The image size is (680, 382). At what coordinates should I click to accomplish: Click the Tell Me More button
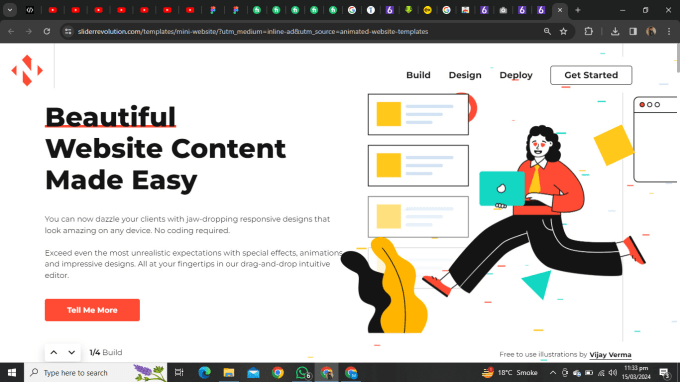92,310
